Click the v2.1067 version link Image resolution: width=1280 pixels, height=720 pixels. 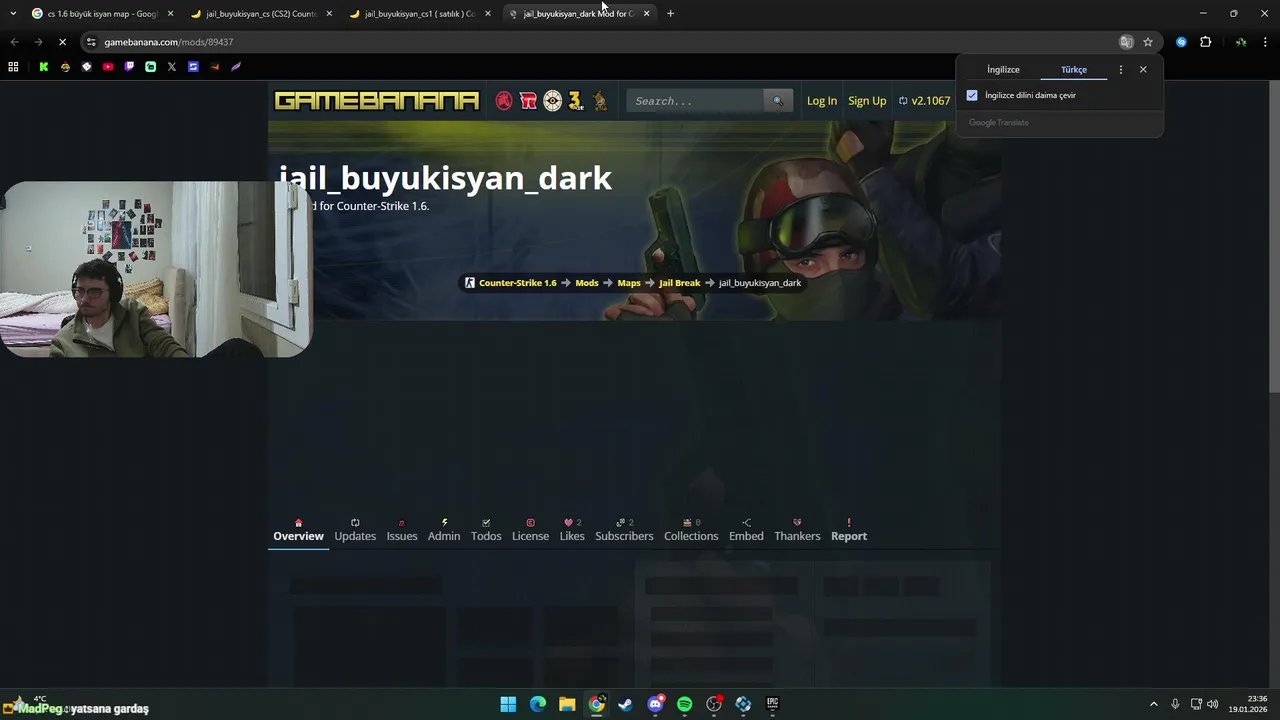click(924, 101)
